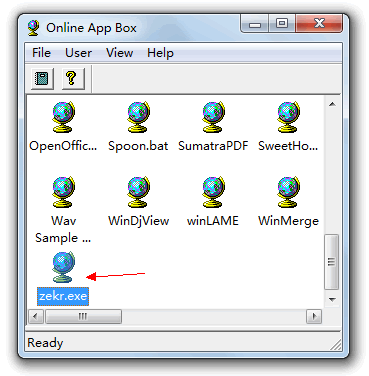Click the 'Ready' status bar text

45,343
